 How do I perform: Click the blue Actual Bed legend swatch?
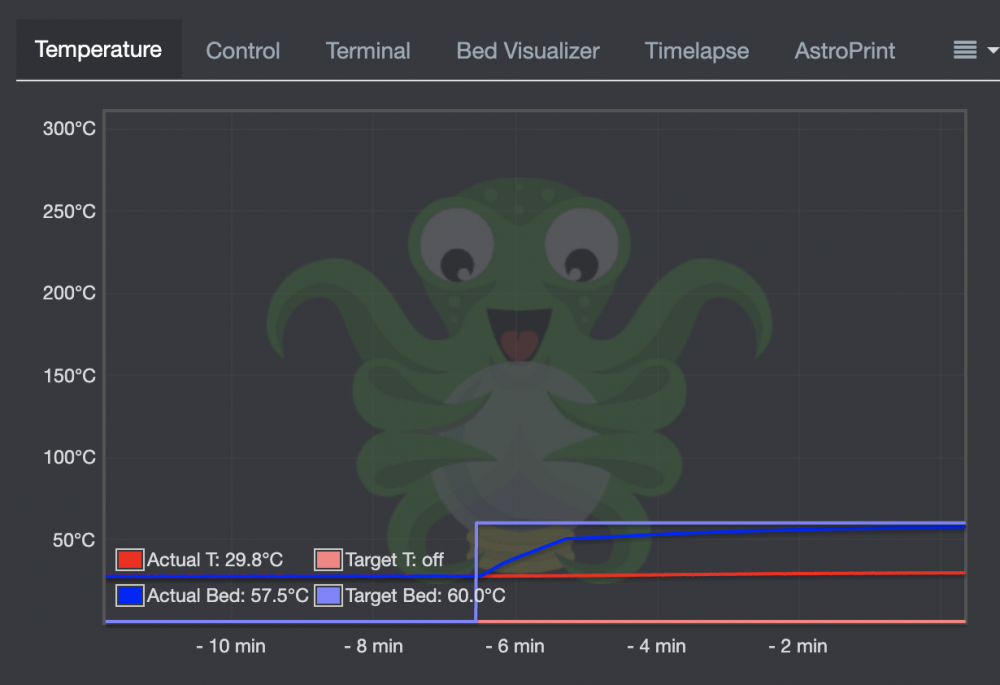tap(130, 596)
